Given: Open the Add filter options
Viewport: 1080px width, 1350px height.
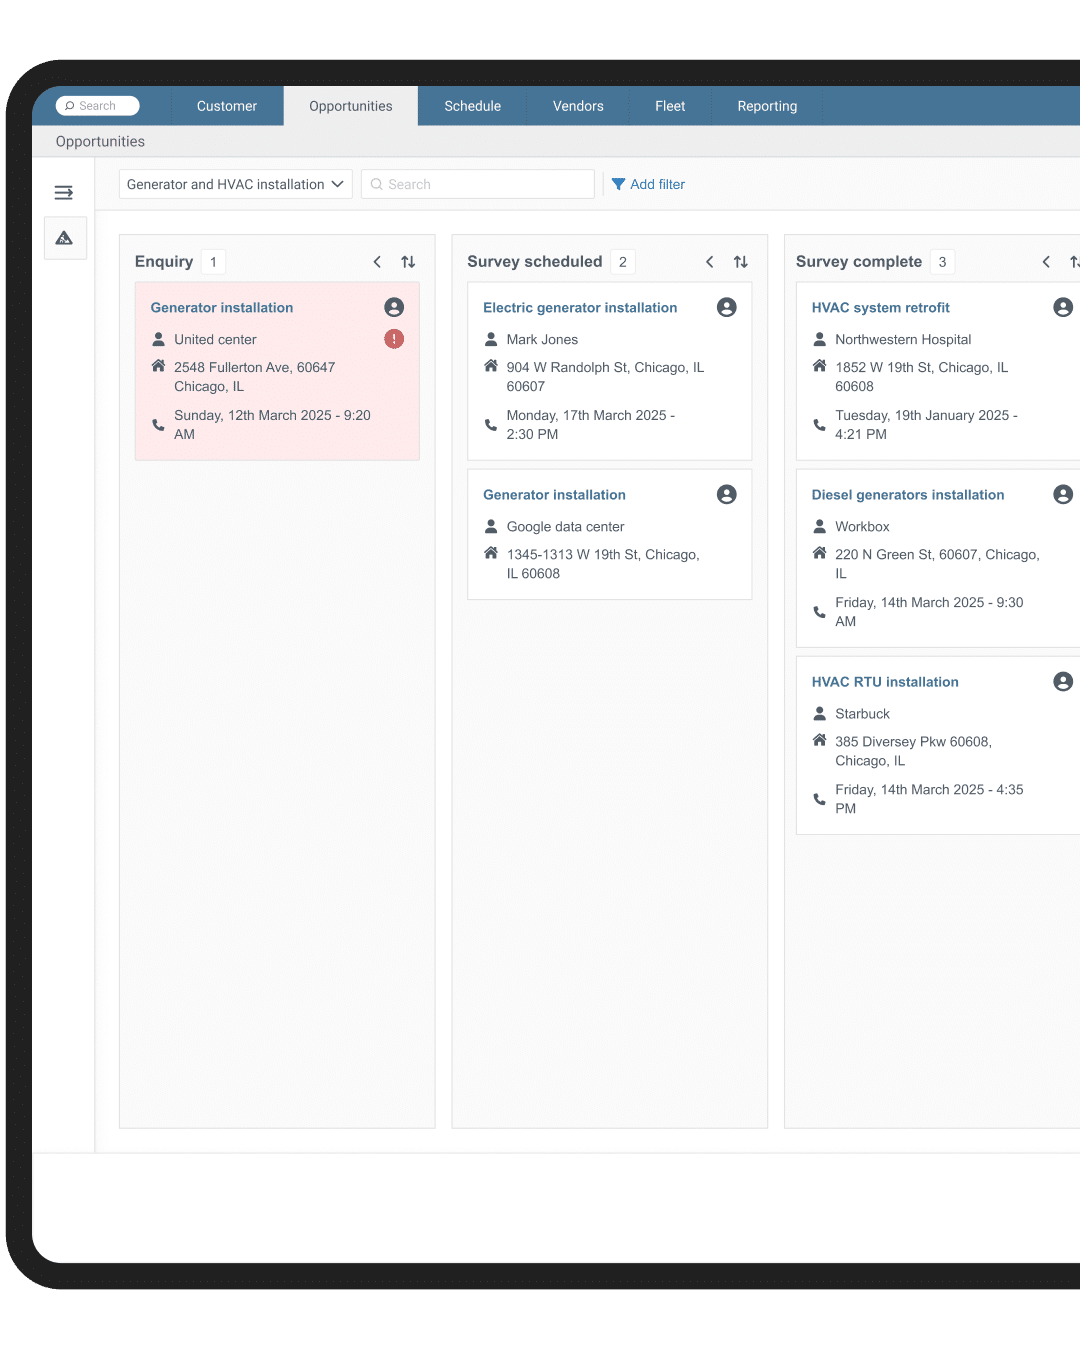Looking at the screenshot, I should [648, 184].
